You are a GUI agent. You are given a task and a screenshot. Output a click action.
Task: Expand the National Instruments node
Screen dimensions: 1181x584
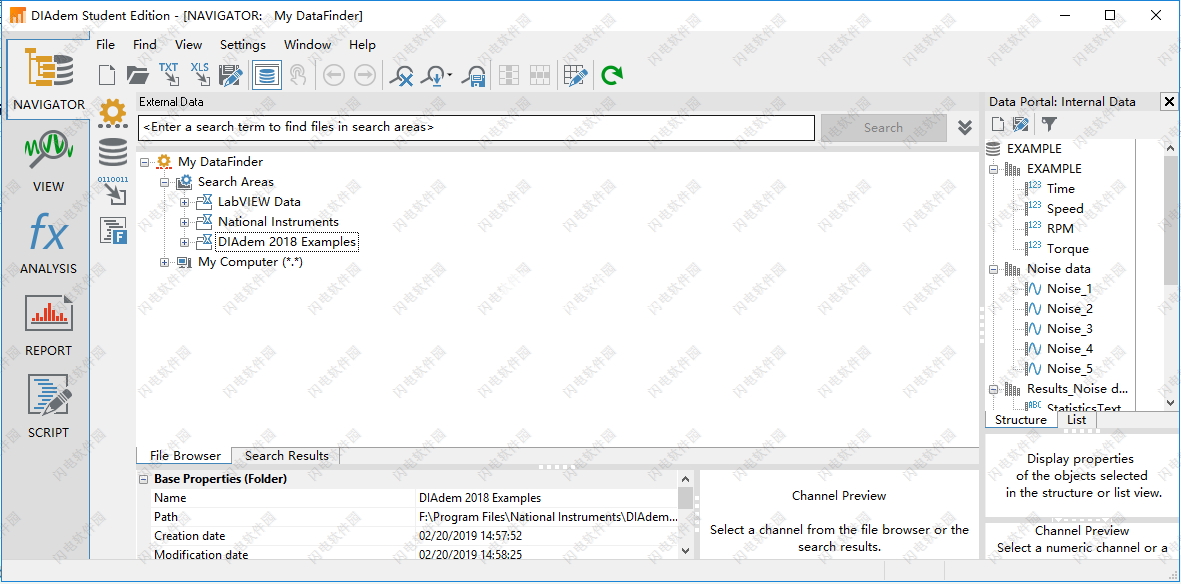pyautogui.click(x=185, y=222)
